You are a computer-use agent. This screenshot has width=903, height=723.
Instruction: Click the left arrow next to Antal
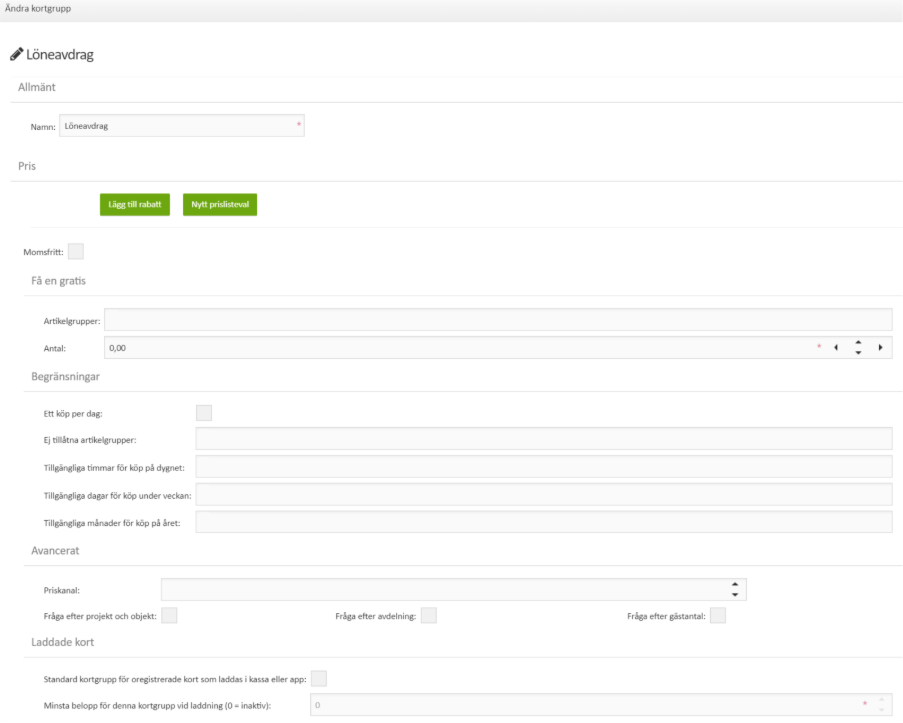pyautogui.click(x=836, y=346)
